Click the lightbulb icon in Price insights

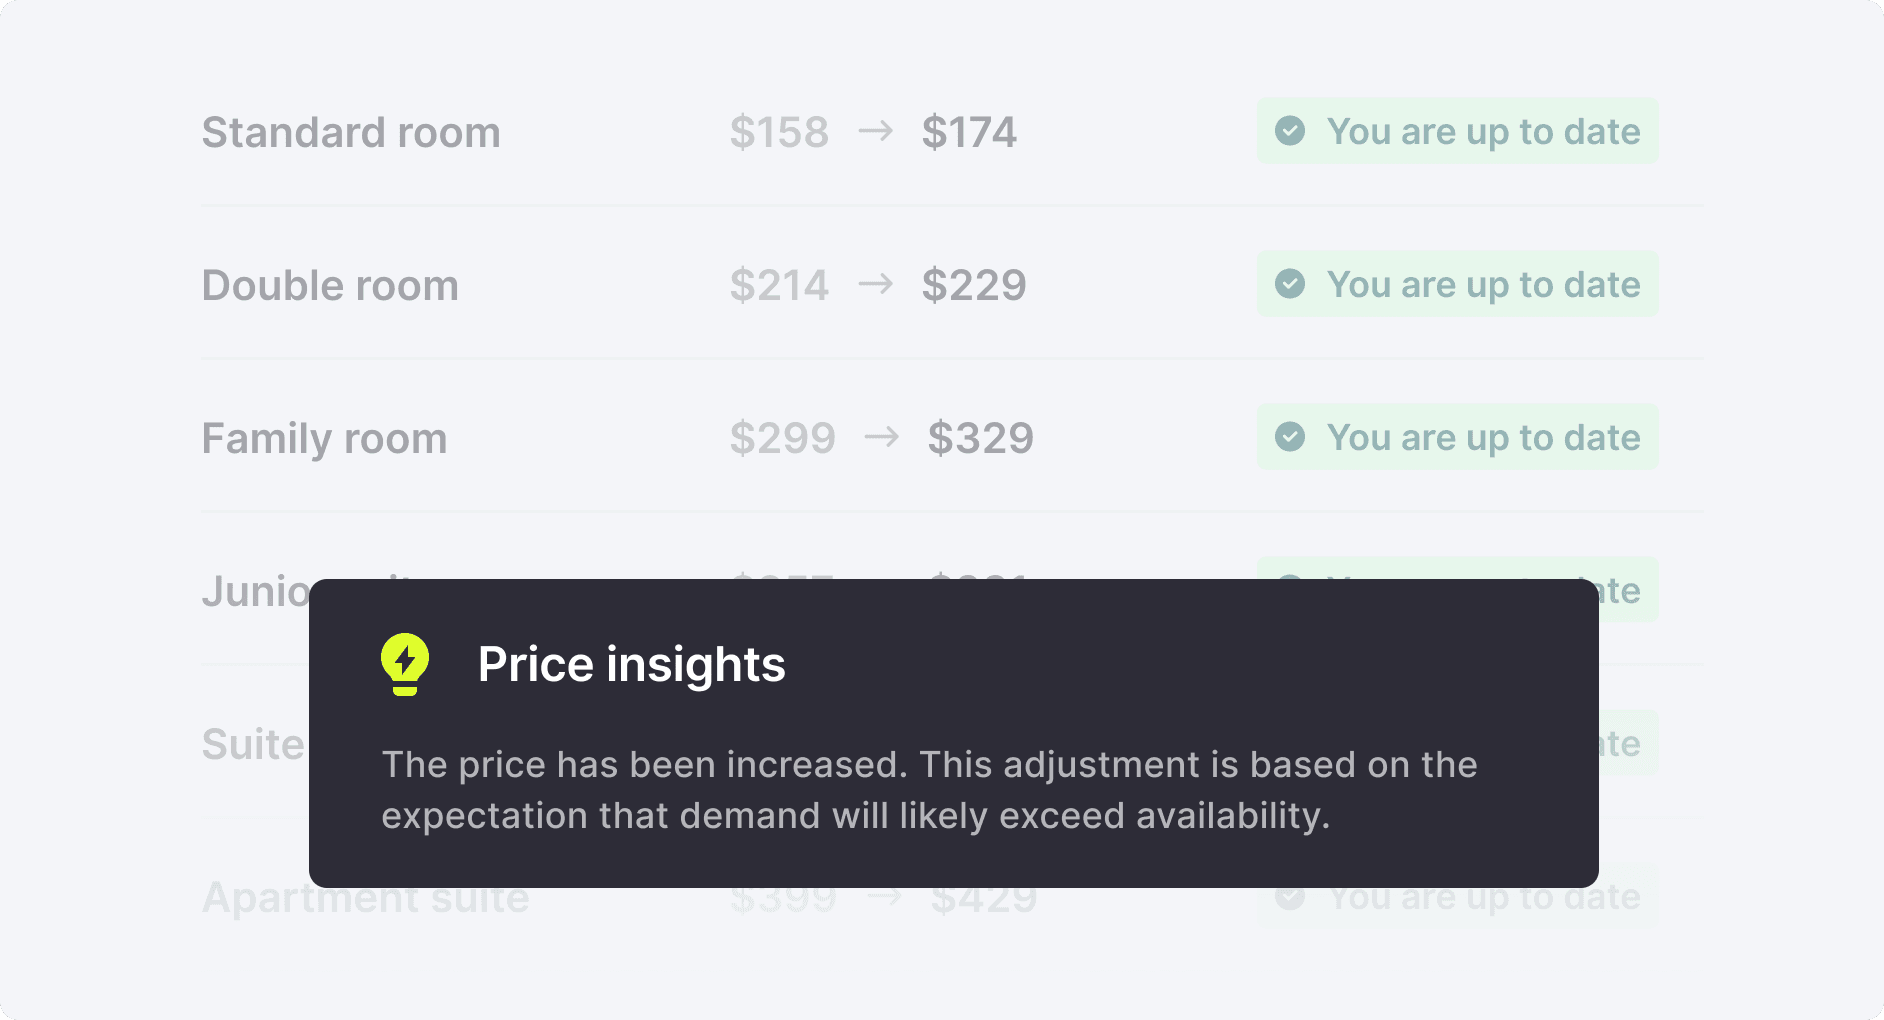(x=405, y=664)
